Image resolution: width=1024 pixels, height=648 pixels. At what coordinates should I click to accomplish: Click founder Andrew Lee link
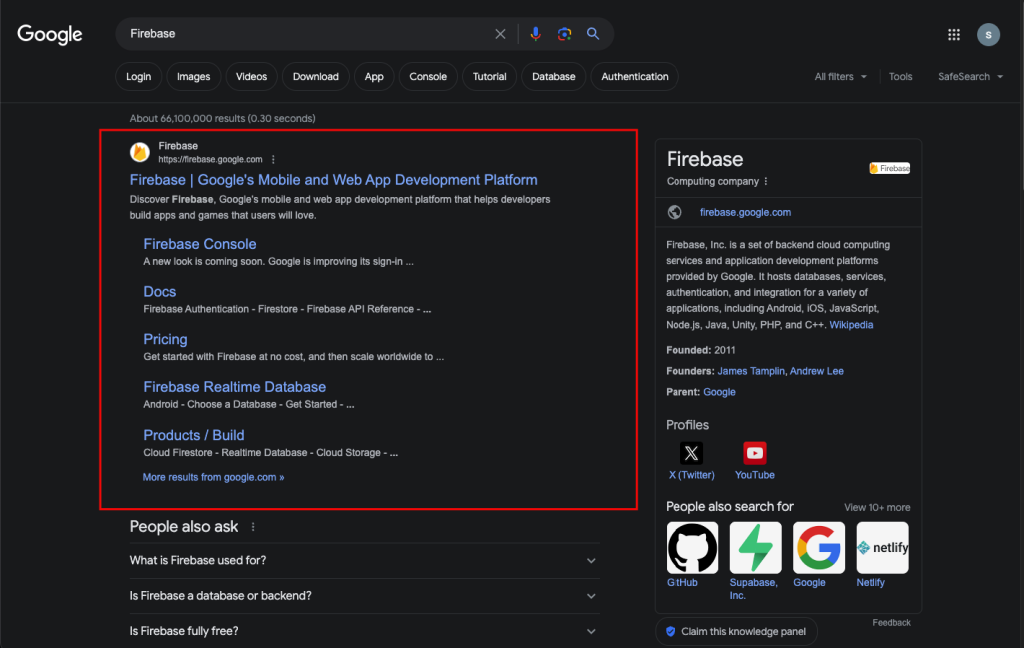click(x=816, y=371)
